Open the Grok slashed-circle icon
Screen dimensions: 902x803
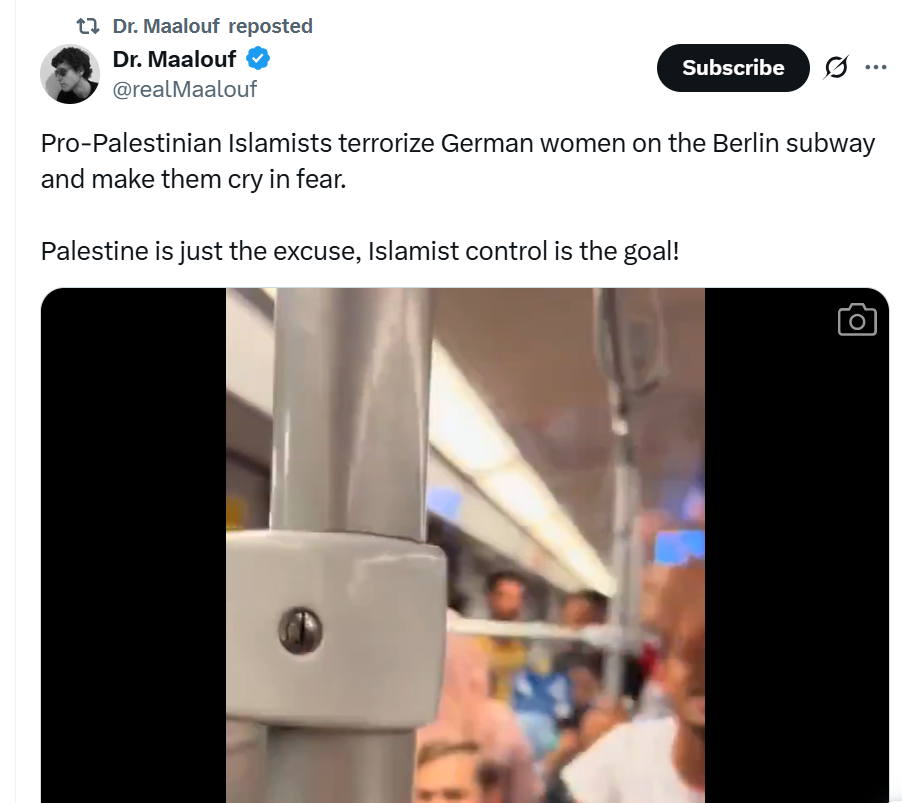pyautogui.click(x=836, y=67)
